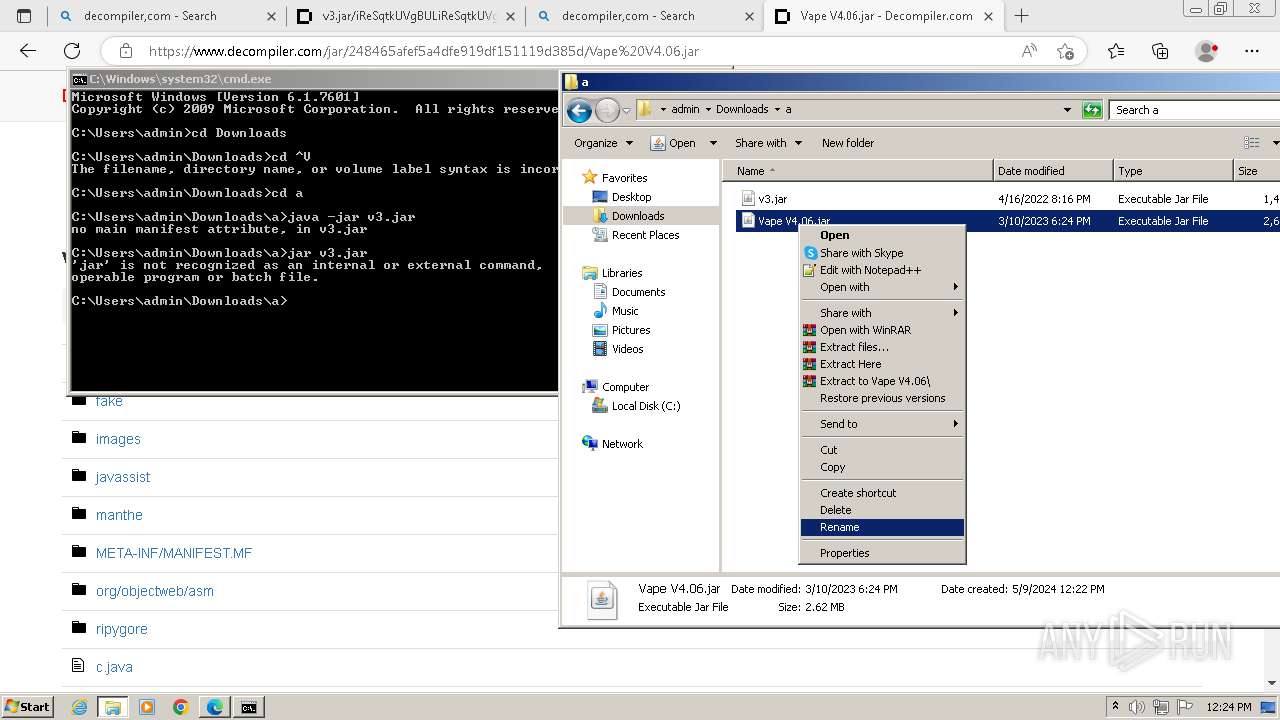The image size is (1280, 720).
Task: Choose Share with Skype
Action: pos(883,253)
